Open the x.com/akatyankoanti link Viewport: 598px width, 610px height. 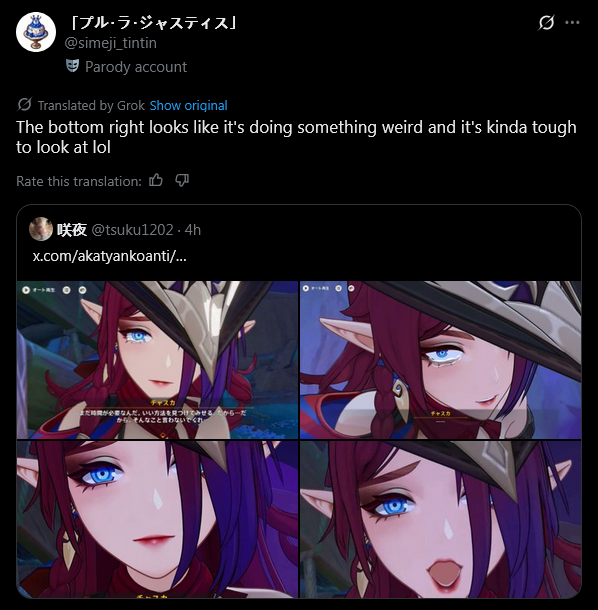click(x=110, y=256)
